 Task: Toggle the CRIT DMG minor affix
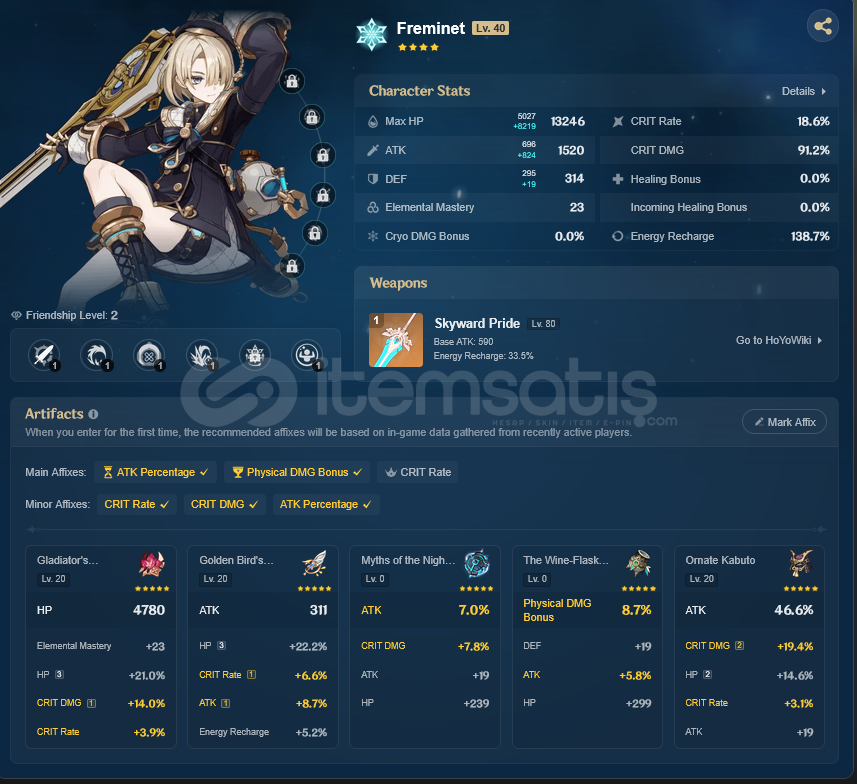(224, 504)
